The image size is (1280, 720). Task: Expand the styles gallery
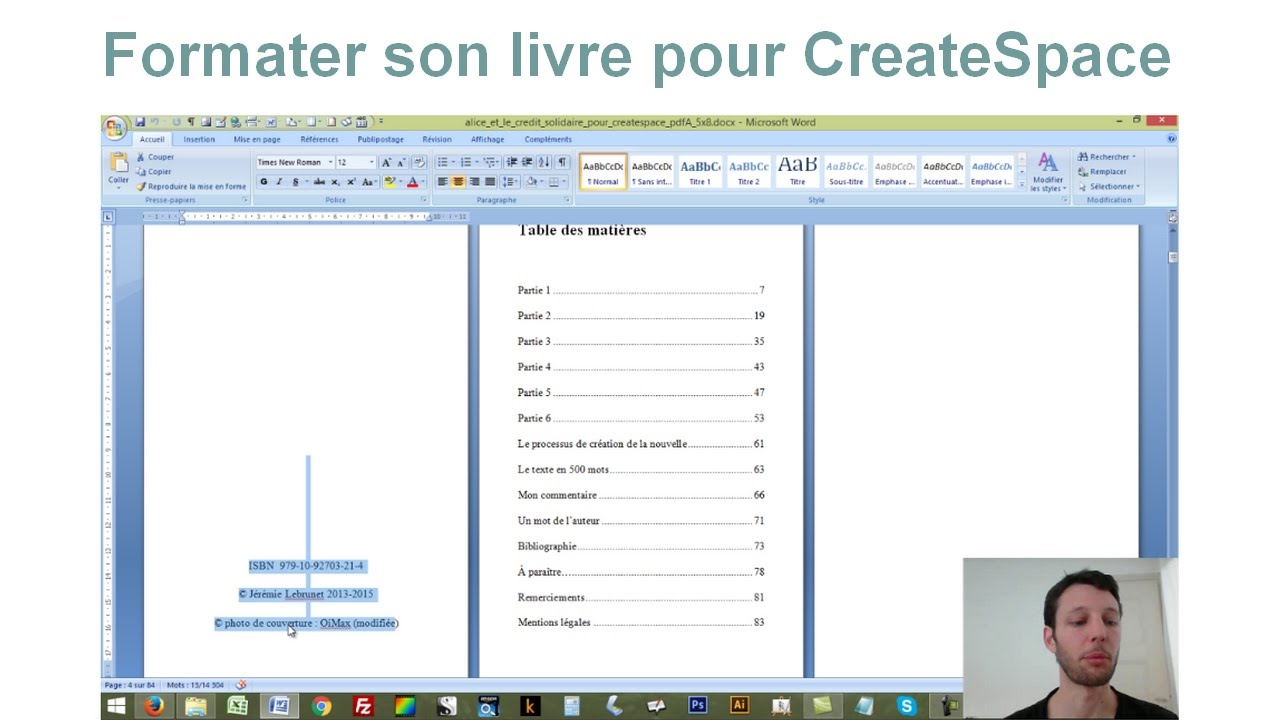1021,184
